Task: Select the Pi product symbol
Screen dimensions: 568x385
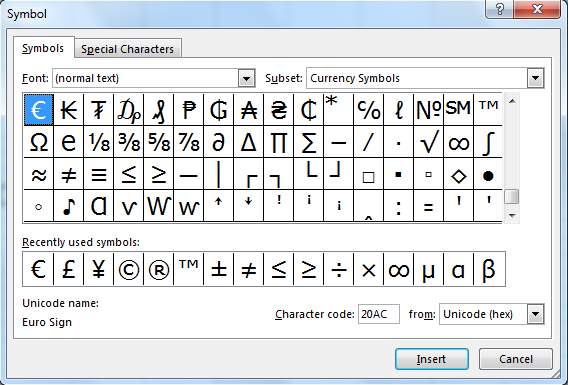Action: pos(279,142)
